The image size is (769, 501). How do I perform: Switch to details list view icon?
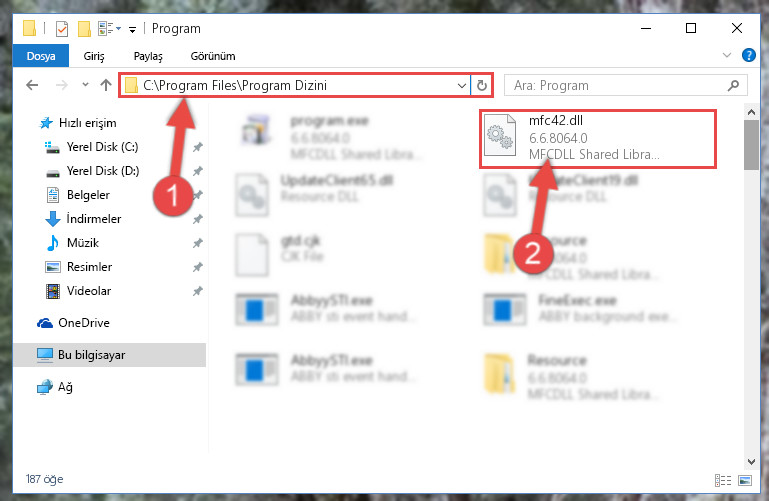pos(723,480)
